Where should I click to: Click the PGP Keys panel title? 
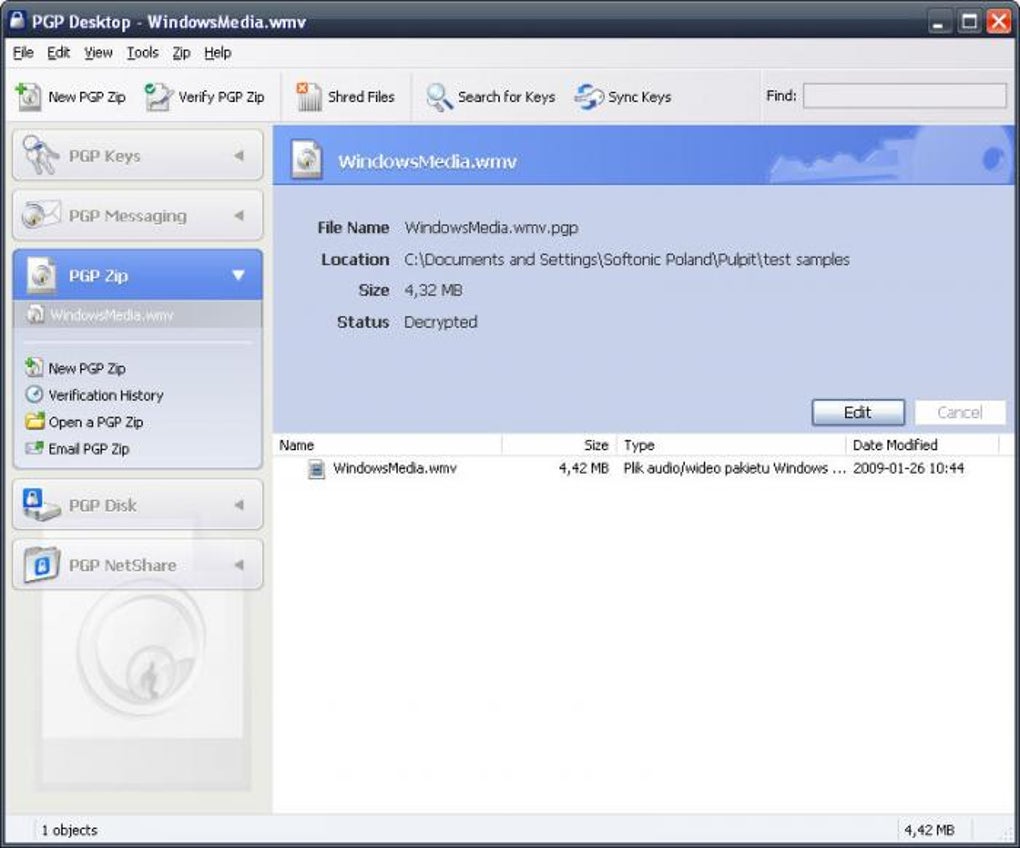[x=105, y=156]
